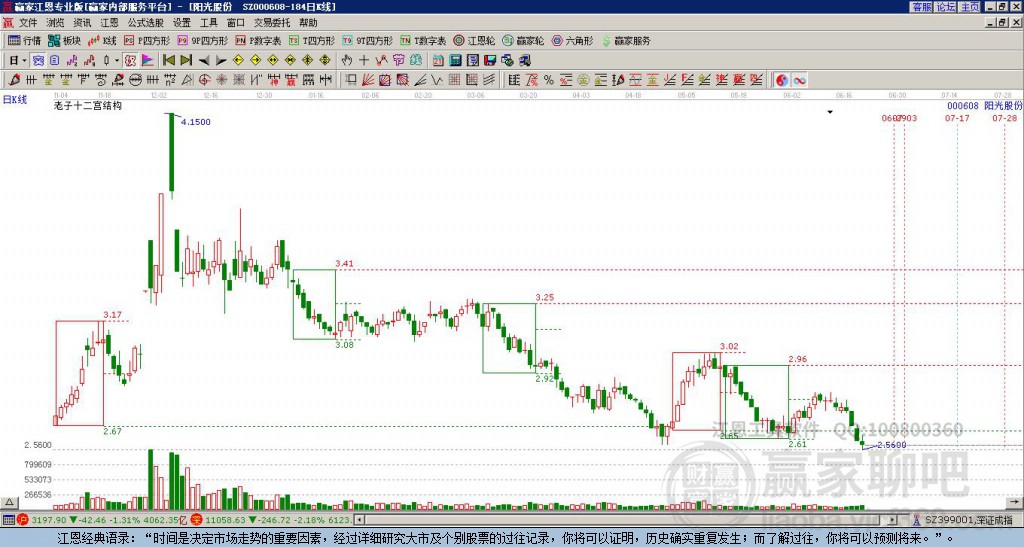Screen dimensions: 1024x548
Task: Open the 江恩轮 tool
Action: pos(475,40)
